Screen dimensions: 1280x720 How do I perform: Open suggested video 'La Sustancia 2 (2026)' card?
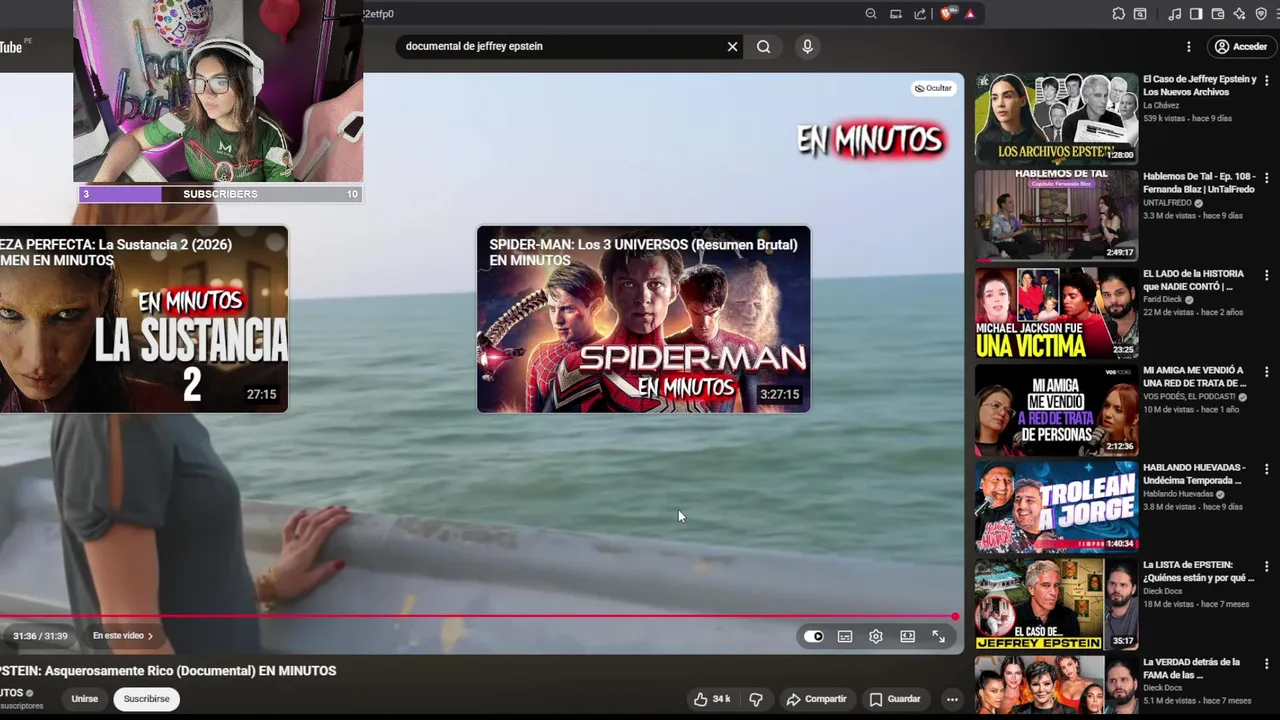pyautogui.click(x=144, y=319)
